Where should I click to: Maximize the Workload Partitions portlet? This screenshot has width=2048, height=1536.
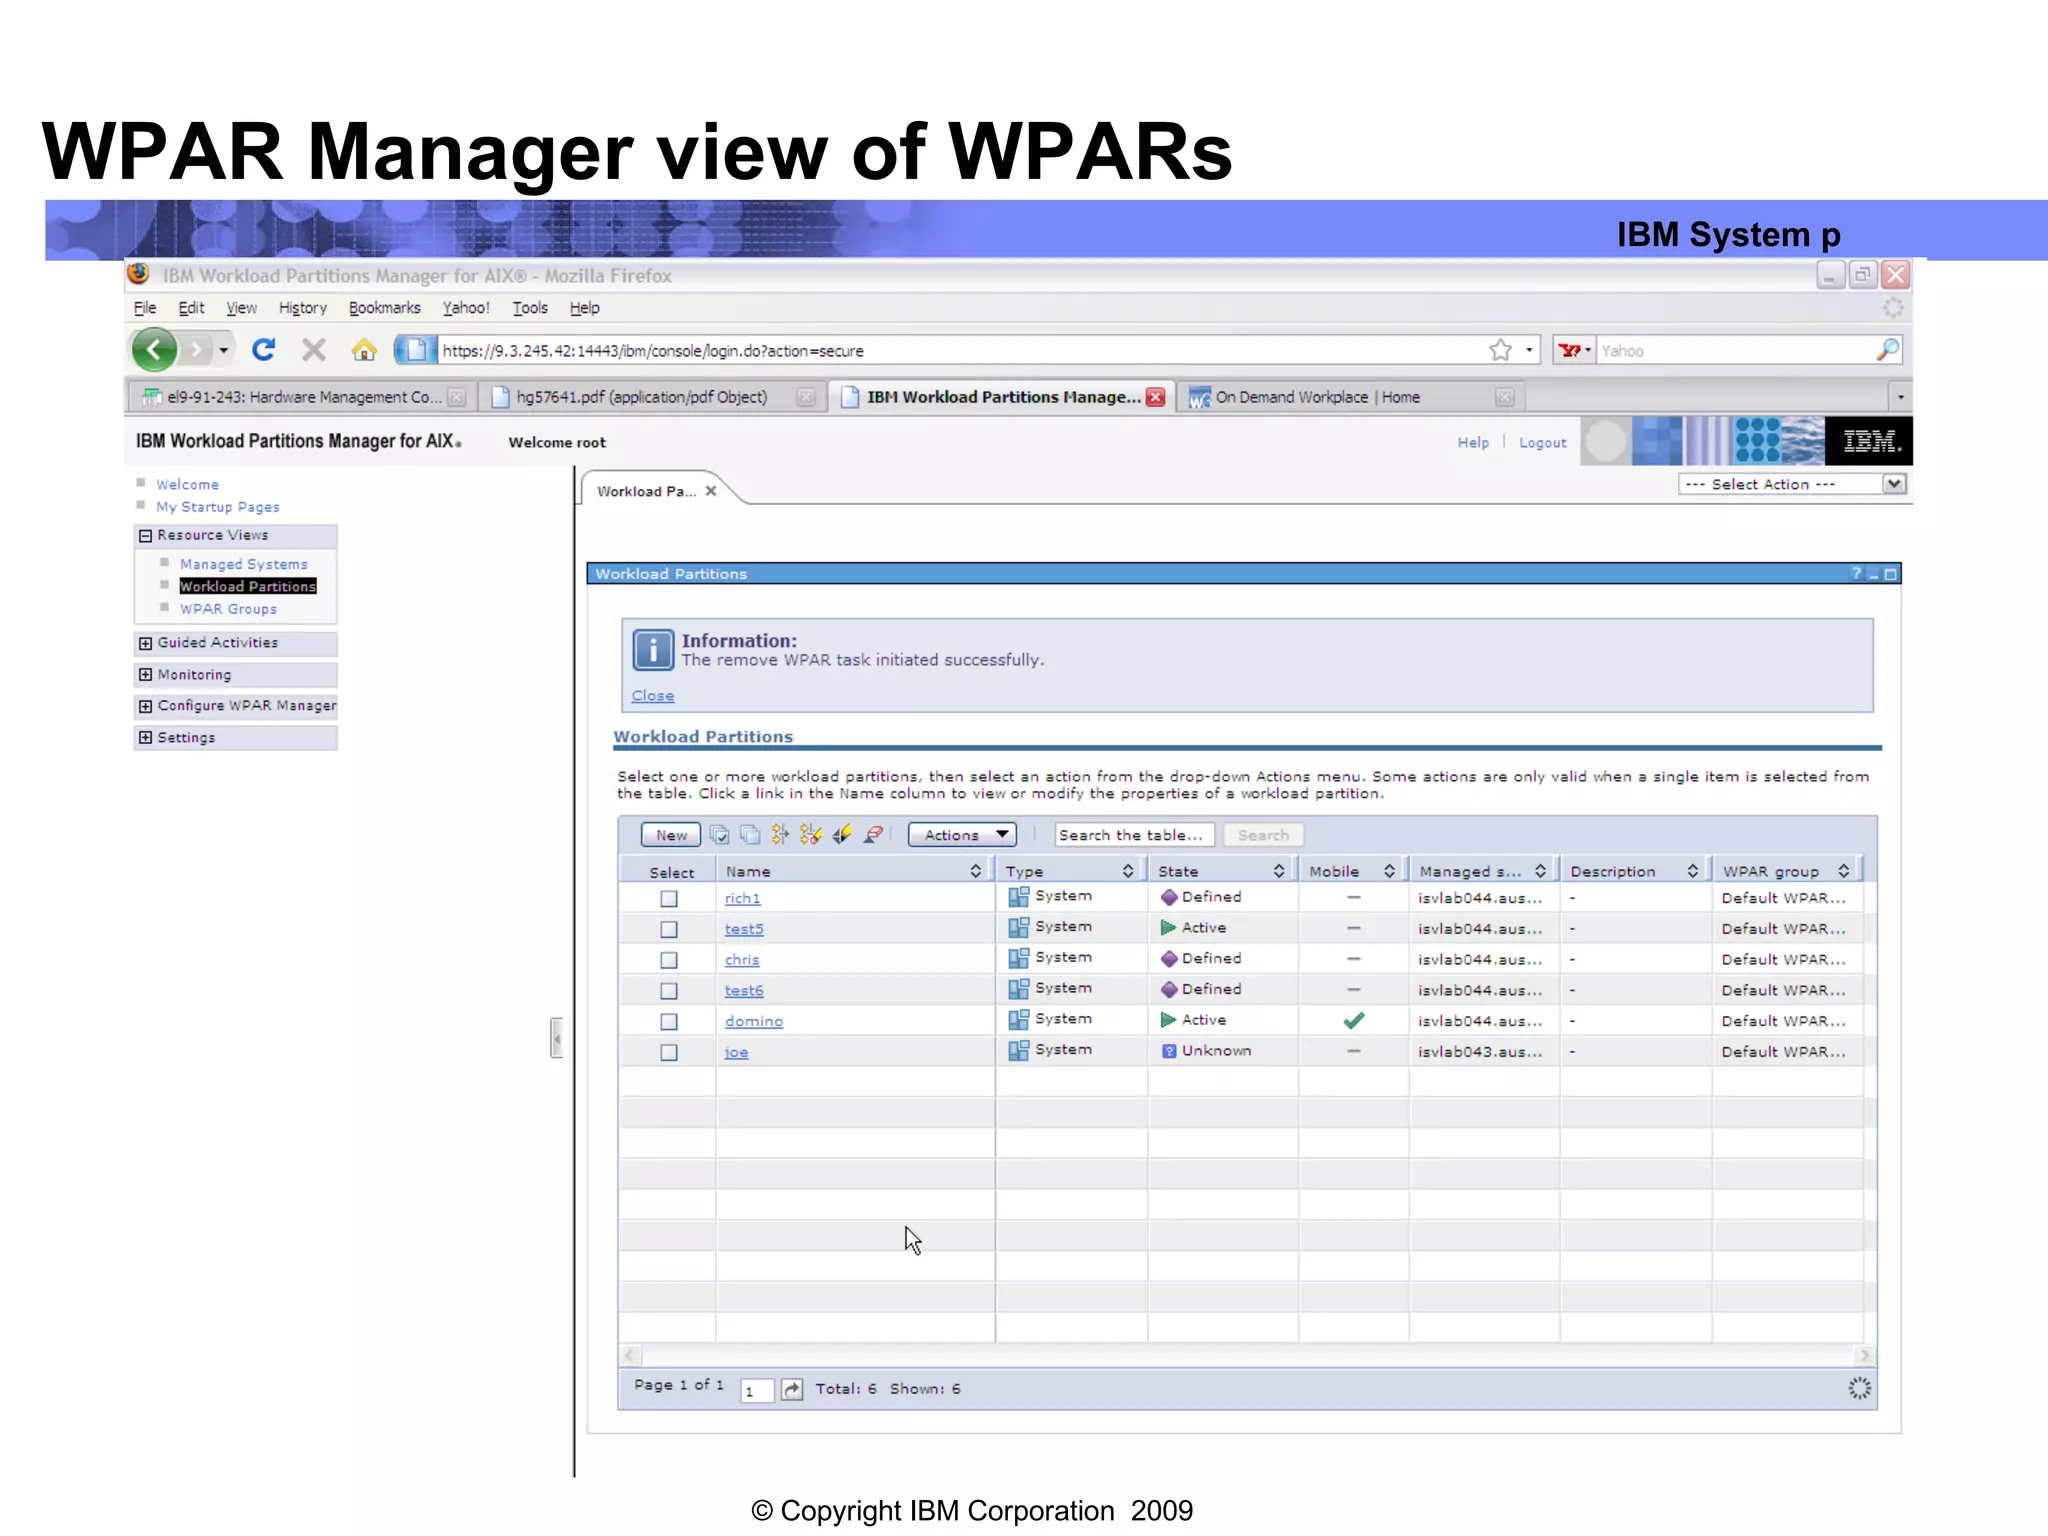click(1890, 574)
